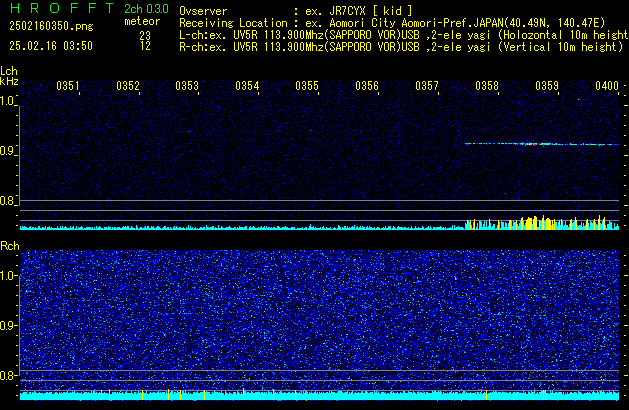The image size is (629, 410).
Task: Click the Lch kHz axis label
Action: point(9,76)
